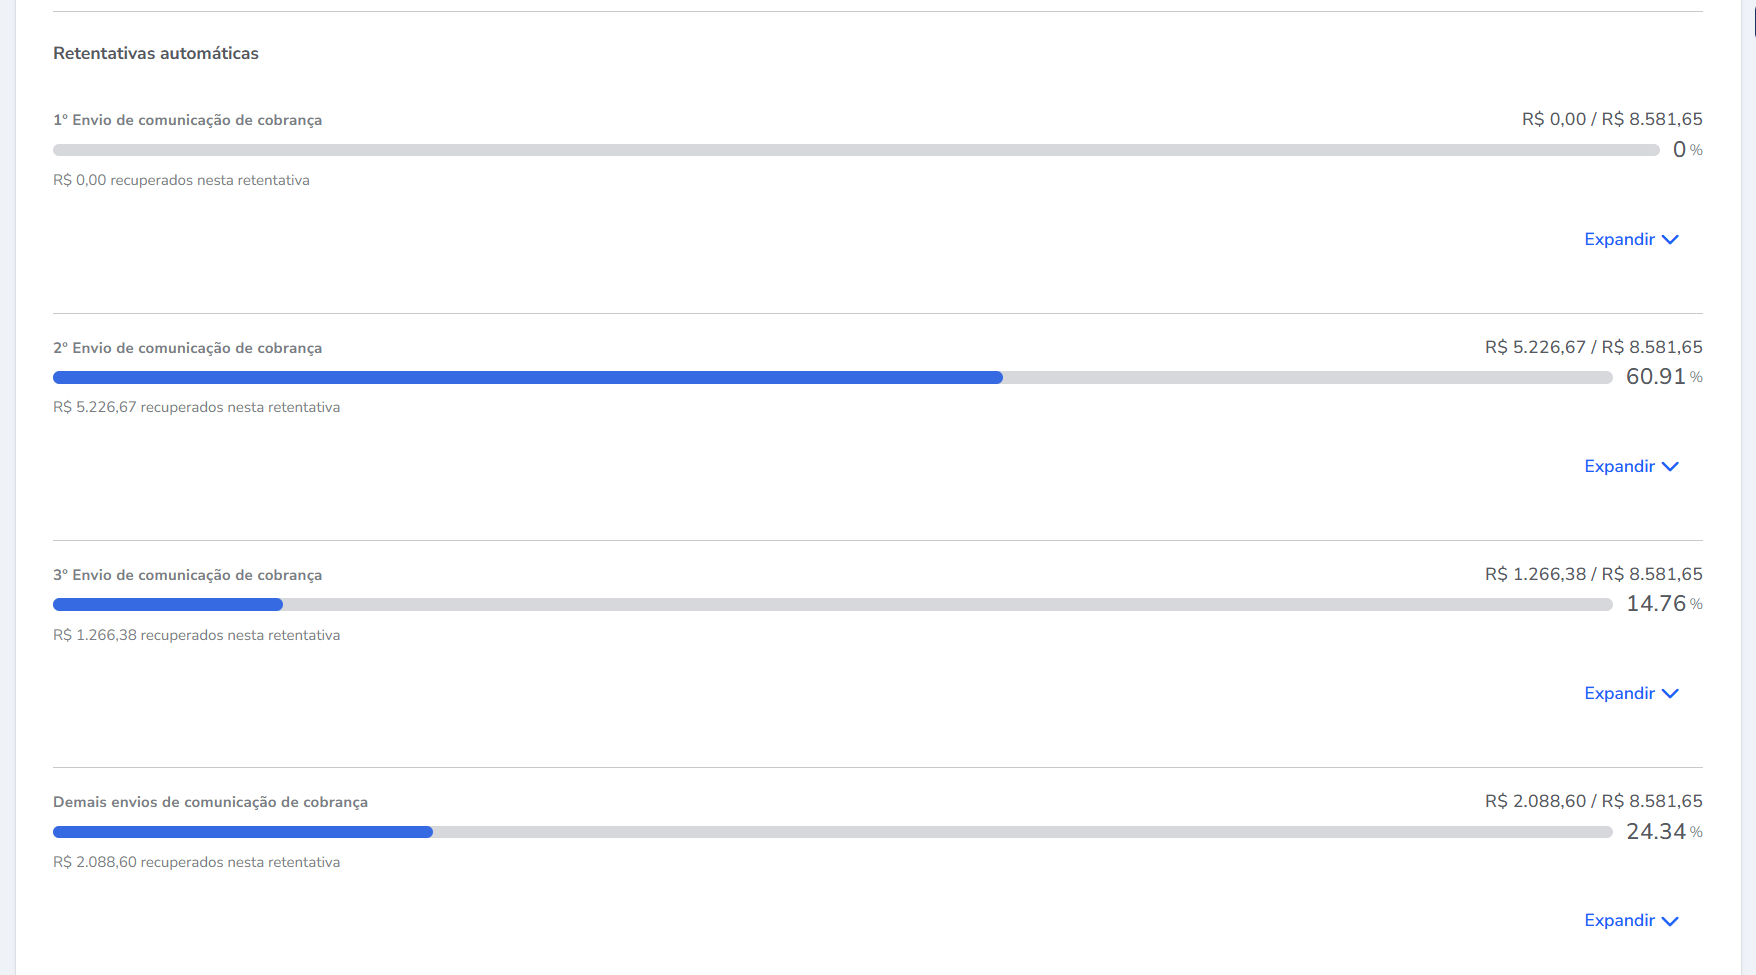Click the chevron icon beside Expandir in 2º Envio
The image size is (1756, 975).
pos(1670,467)
